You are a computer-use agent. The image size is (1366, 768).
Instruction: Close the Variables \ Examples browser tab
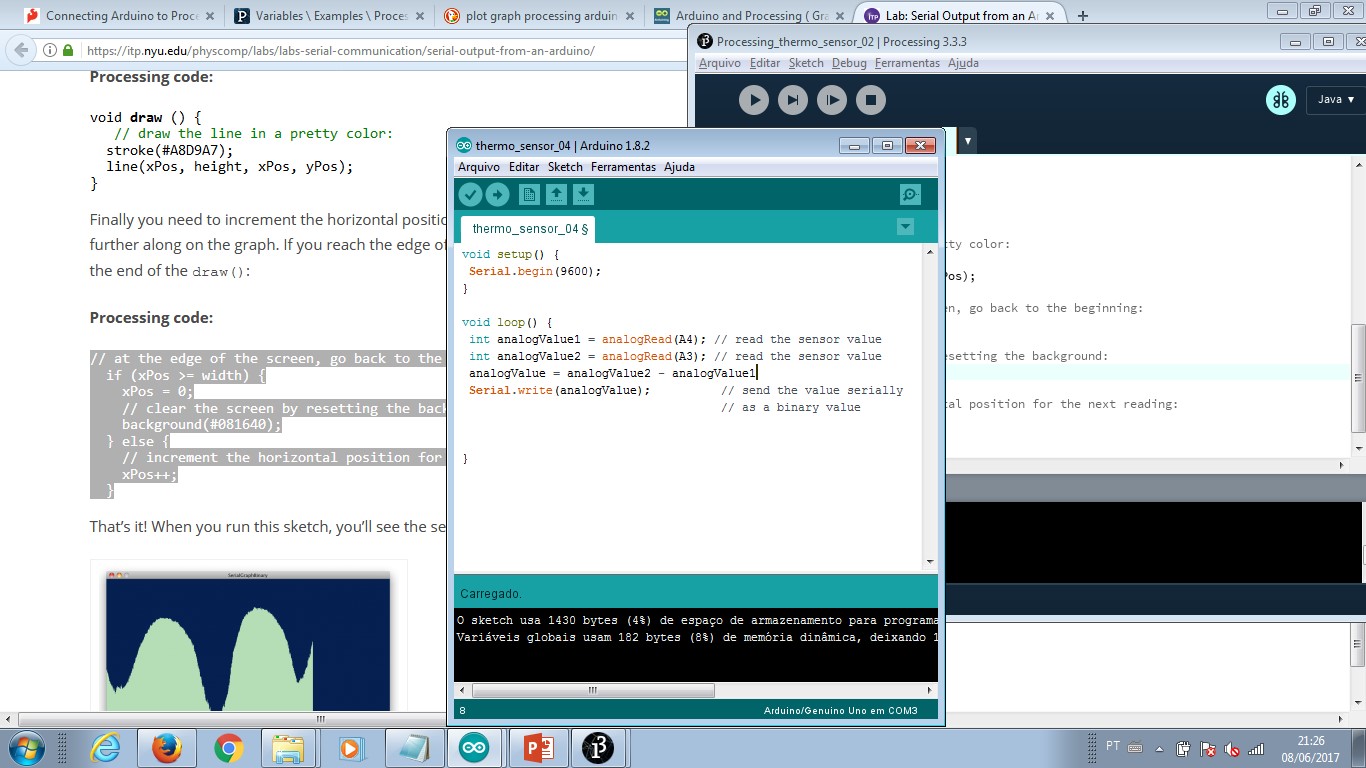[420, 16]
